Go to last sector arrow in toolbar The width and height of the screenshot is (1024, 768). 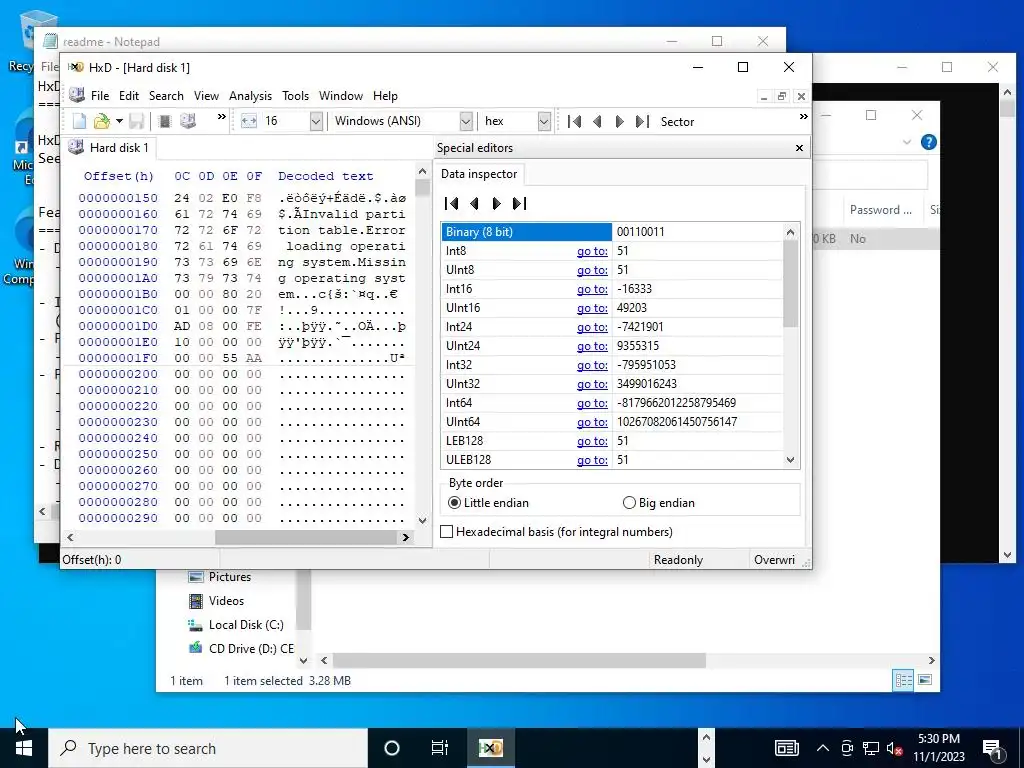click(642, 121)
